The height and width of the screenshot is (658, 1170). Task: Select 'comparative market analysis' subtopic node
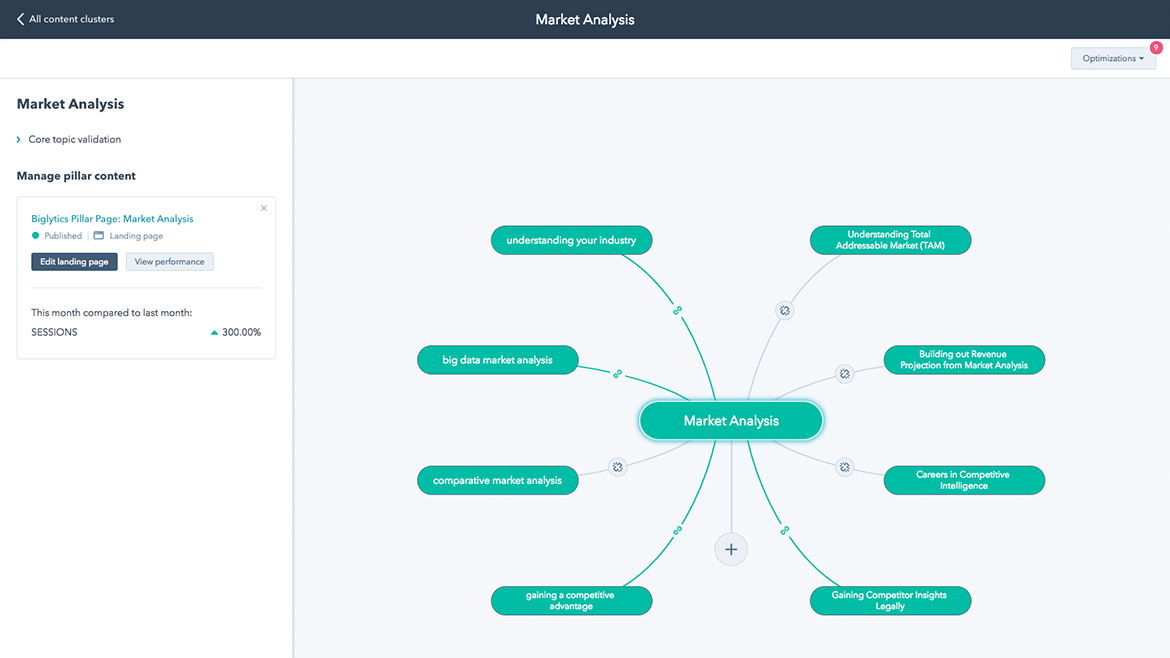pyautogui.click(x=497, y=480)
